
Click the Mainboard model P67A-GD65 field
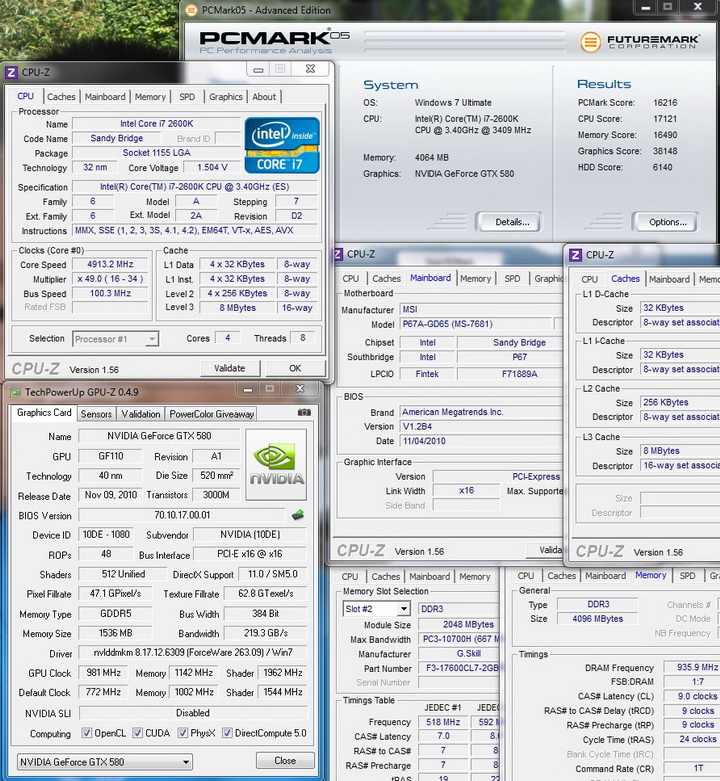point(477,324)
